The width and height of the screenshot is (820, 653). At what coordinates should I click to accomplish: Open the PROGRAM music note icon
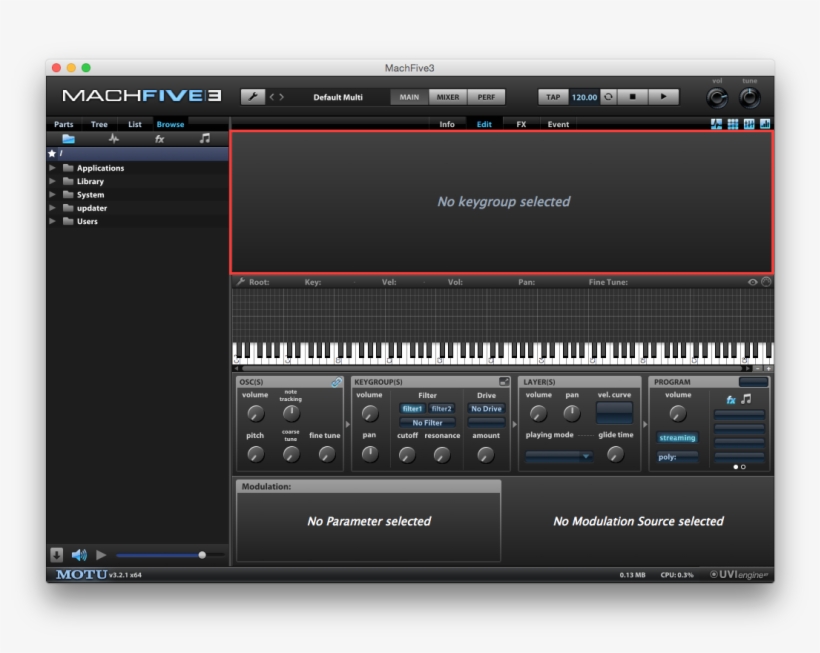(746, 399)
